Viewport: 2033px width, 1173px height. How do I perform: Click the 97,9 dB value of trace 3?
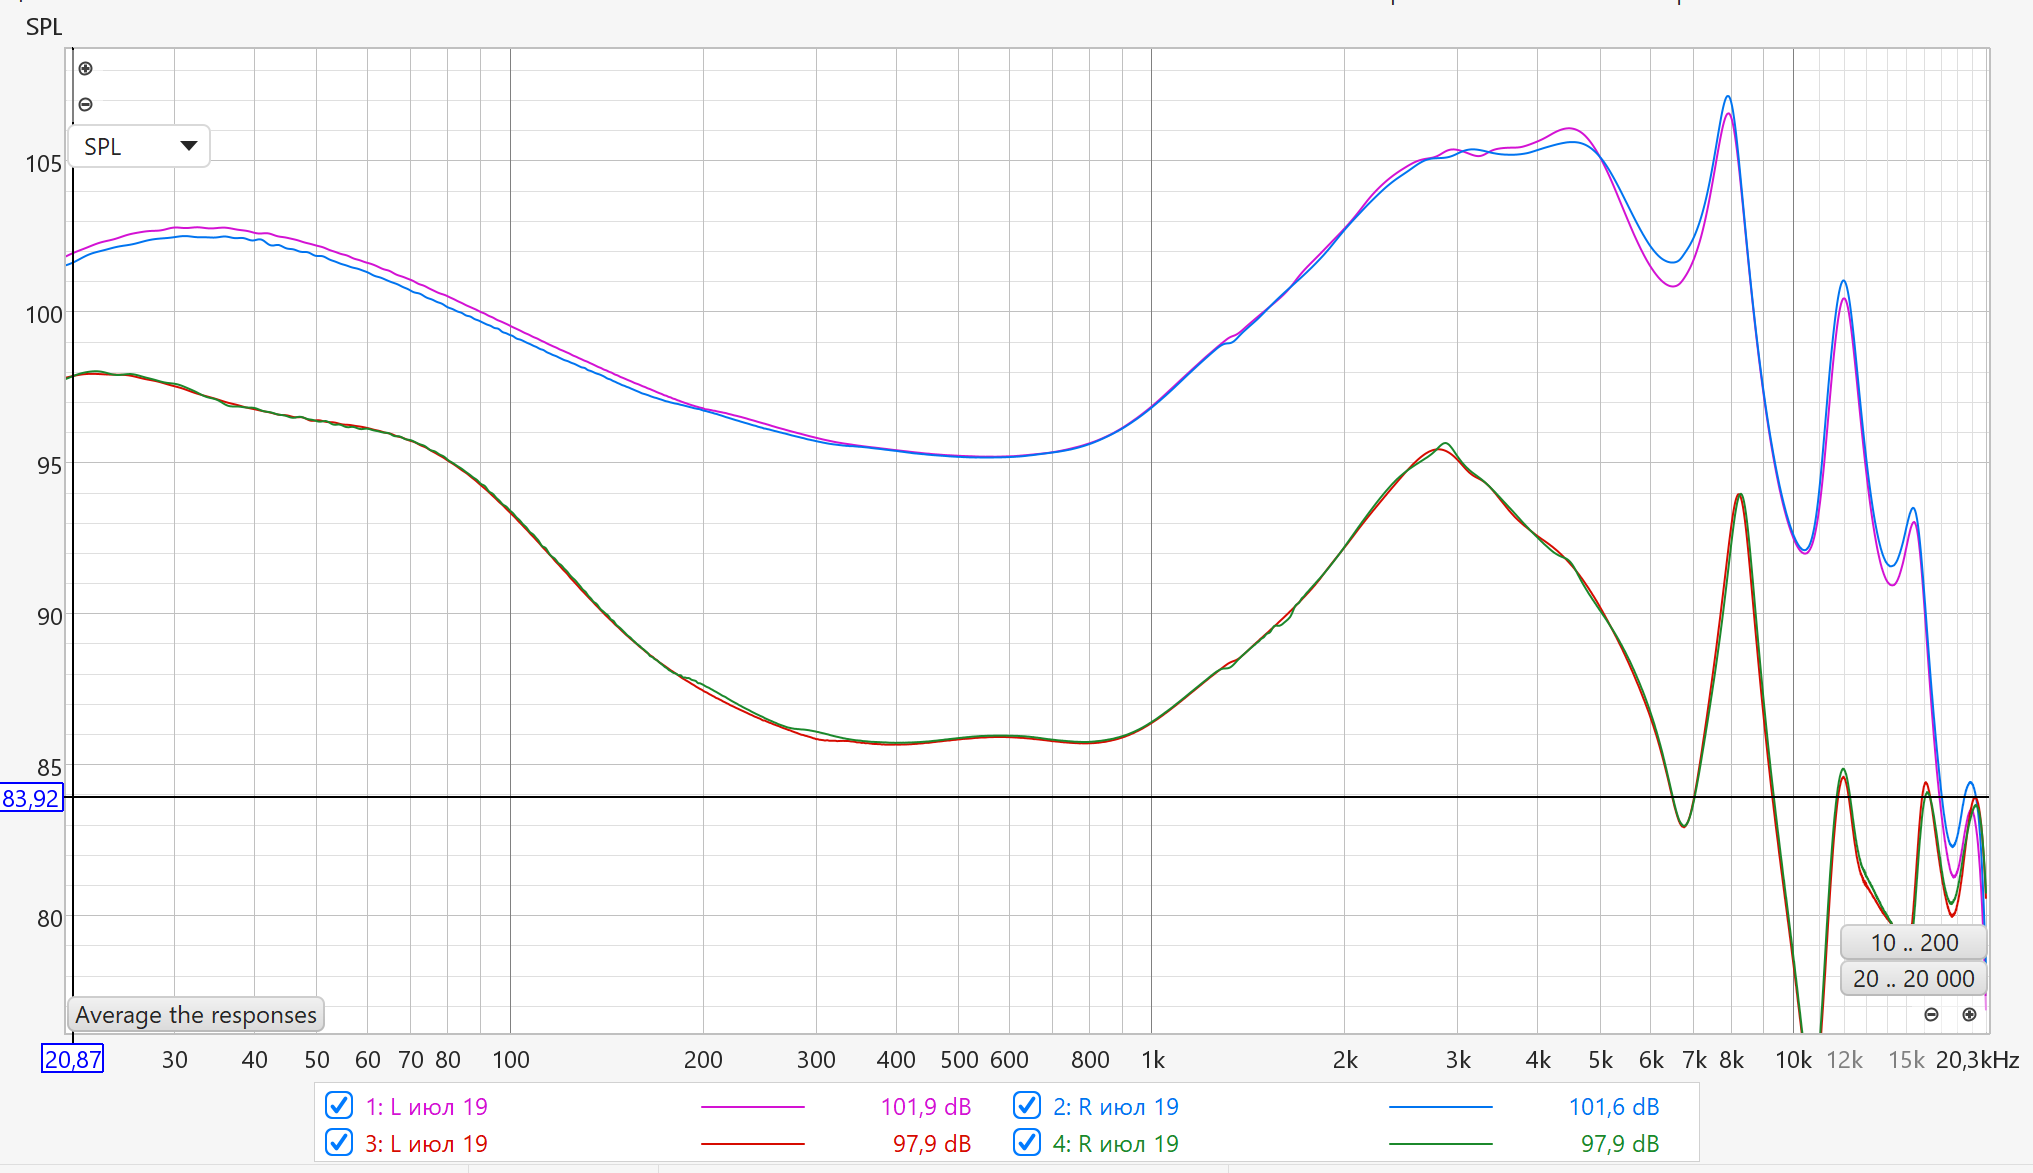pyautogui.click(x=931, y=1144)
